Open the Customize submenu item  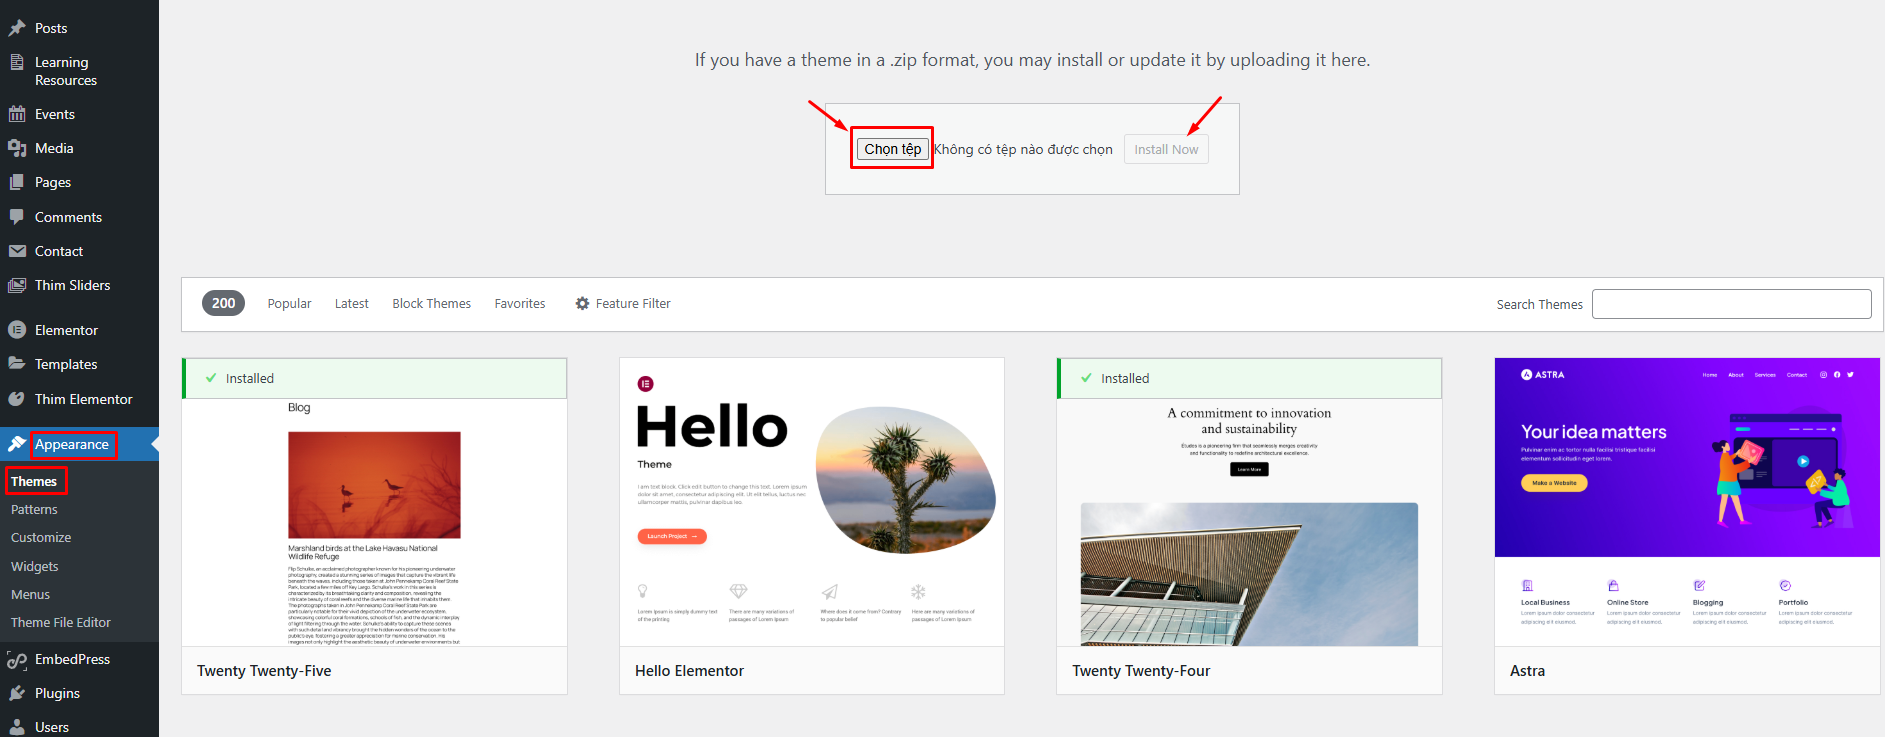[x=41, y=537]
